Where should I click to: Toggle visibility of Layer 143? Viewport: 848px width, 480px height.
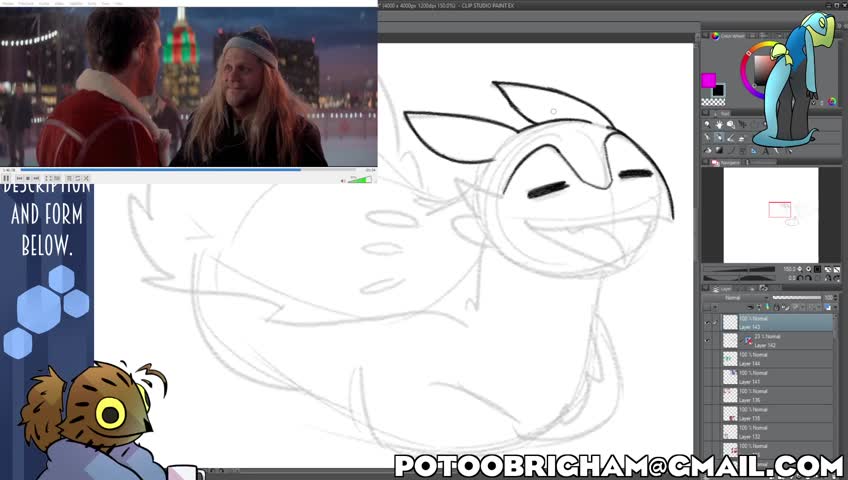tap(707, 323)
